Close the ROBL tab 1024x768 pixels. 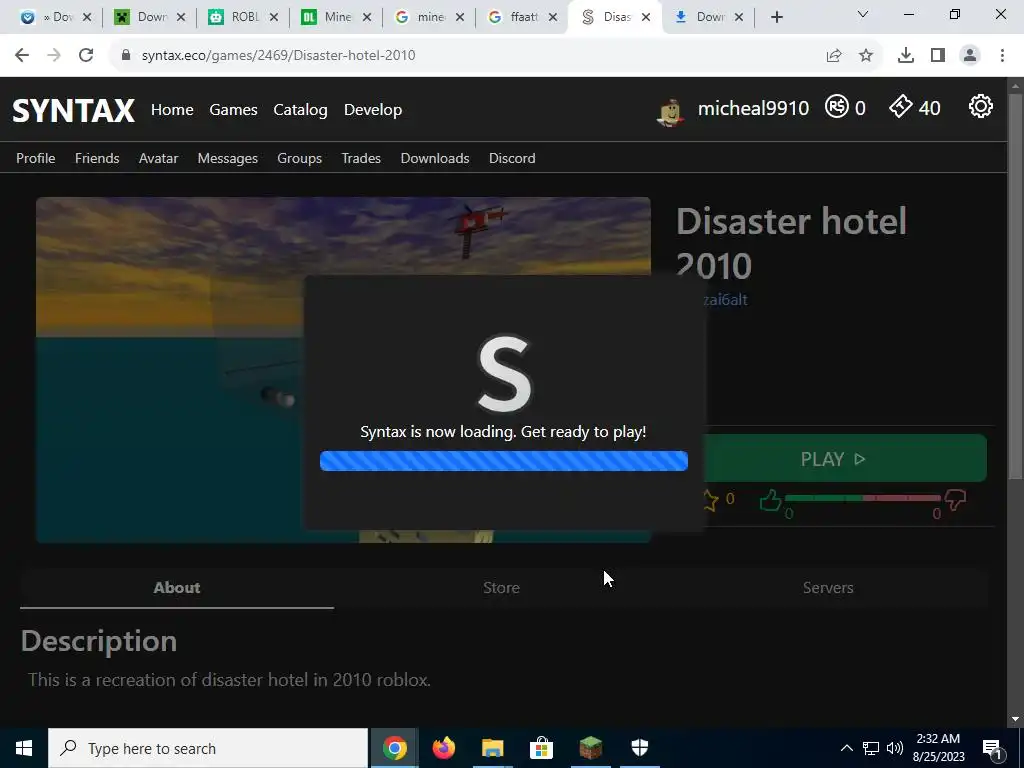coord(274,18)
